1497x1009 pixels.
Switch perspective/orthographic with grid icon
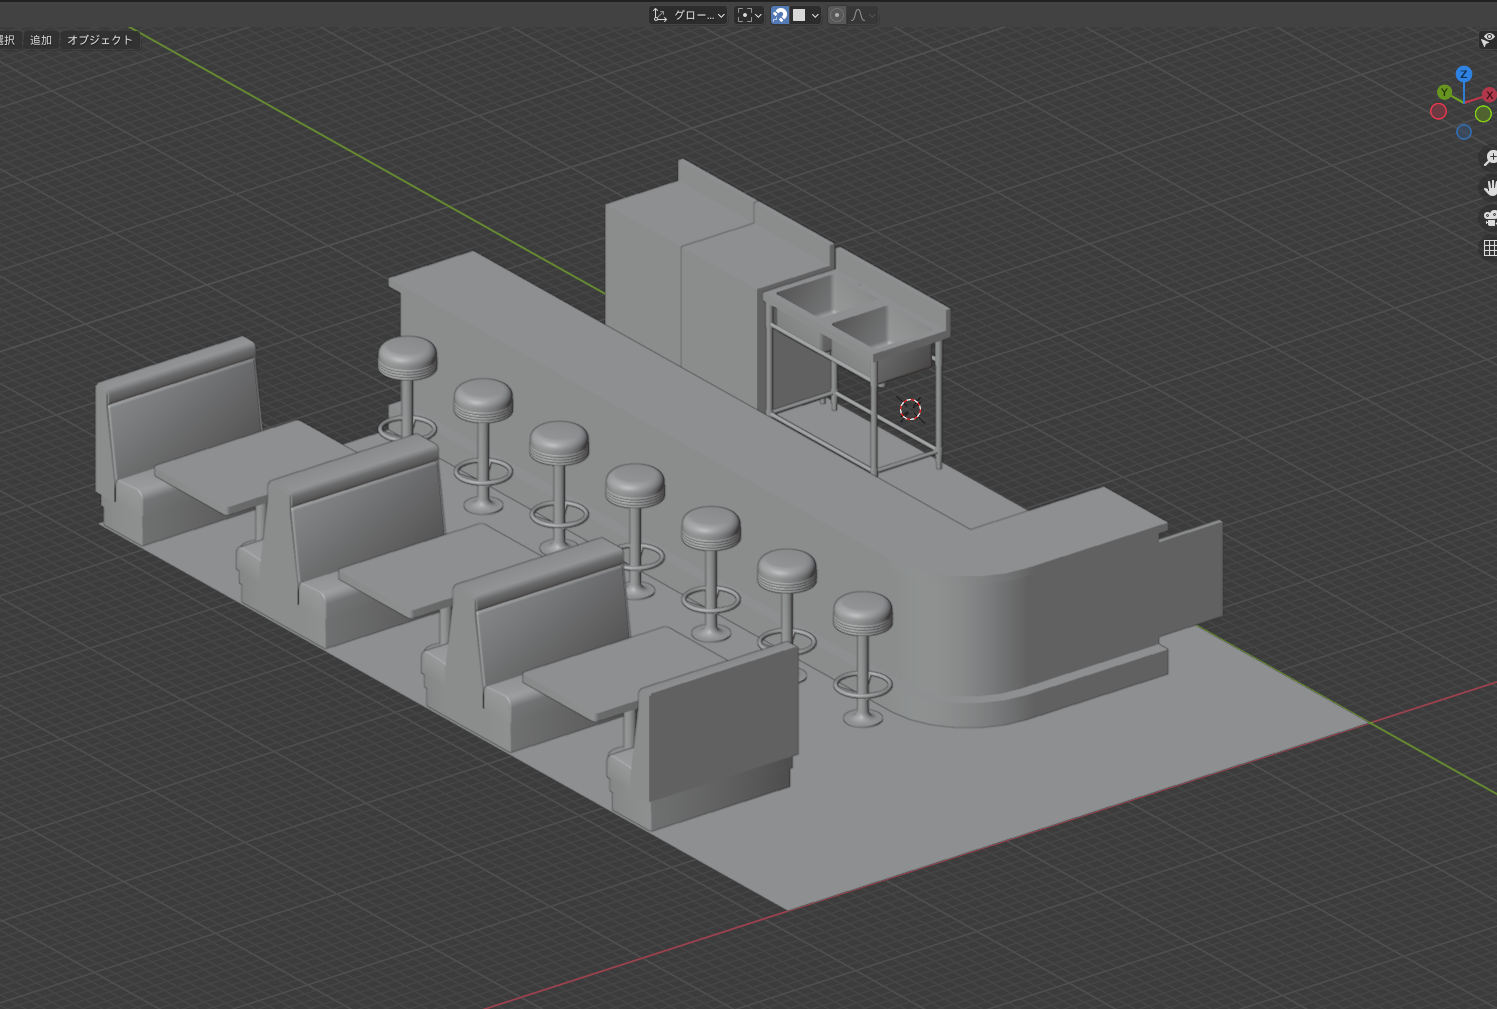1489,248
